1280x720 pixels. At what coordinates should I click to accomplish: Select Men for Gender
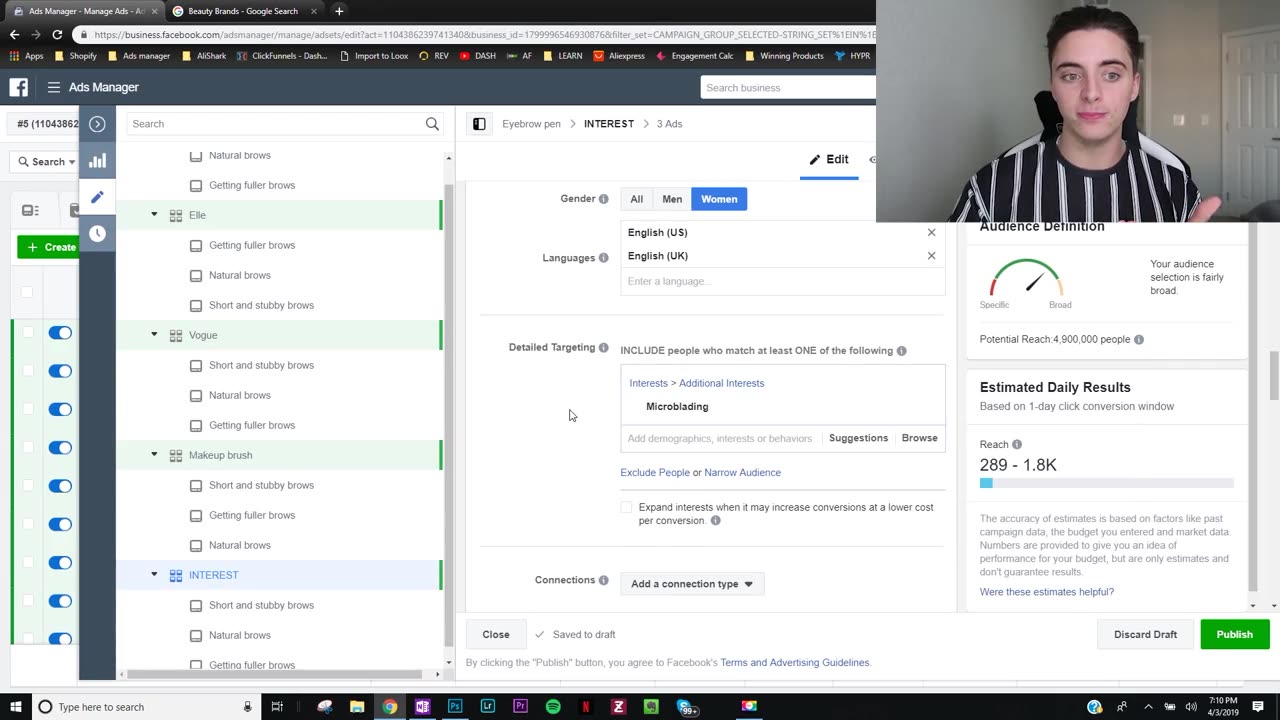click(x=672, y=199)
